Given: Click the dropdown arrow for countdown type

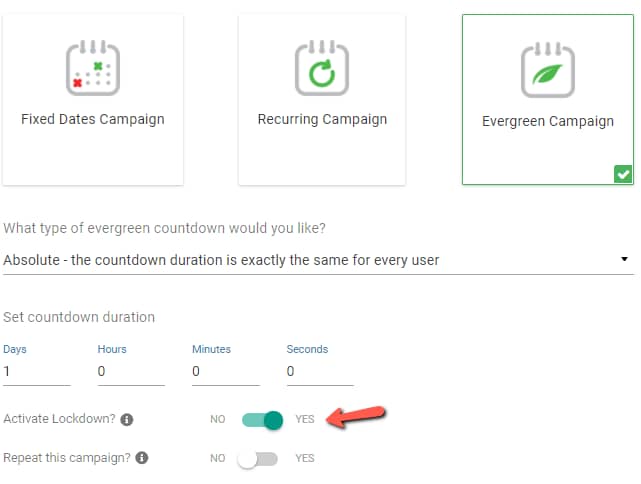Looking at the screenshot, I should click(x=624, y=259).
